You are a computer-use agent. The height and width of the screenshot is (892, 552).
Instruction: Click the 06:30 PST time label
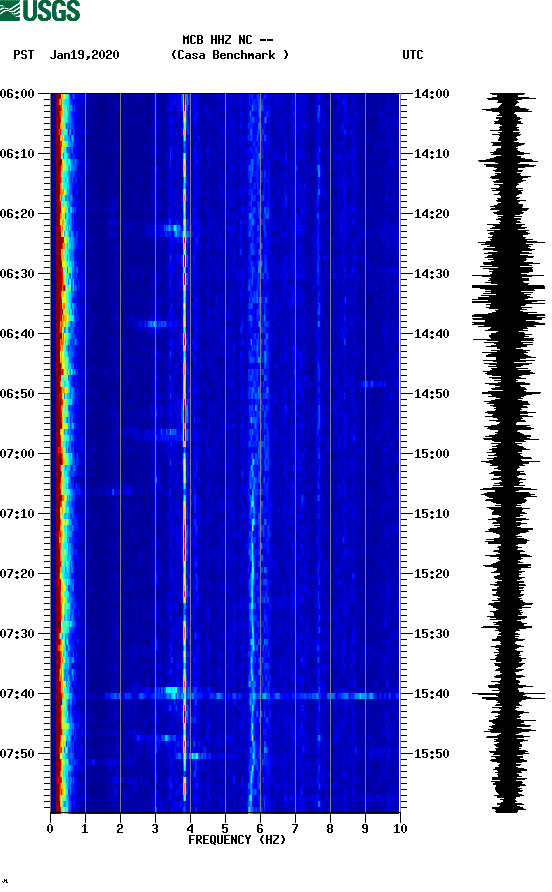pos(17,274)
